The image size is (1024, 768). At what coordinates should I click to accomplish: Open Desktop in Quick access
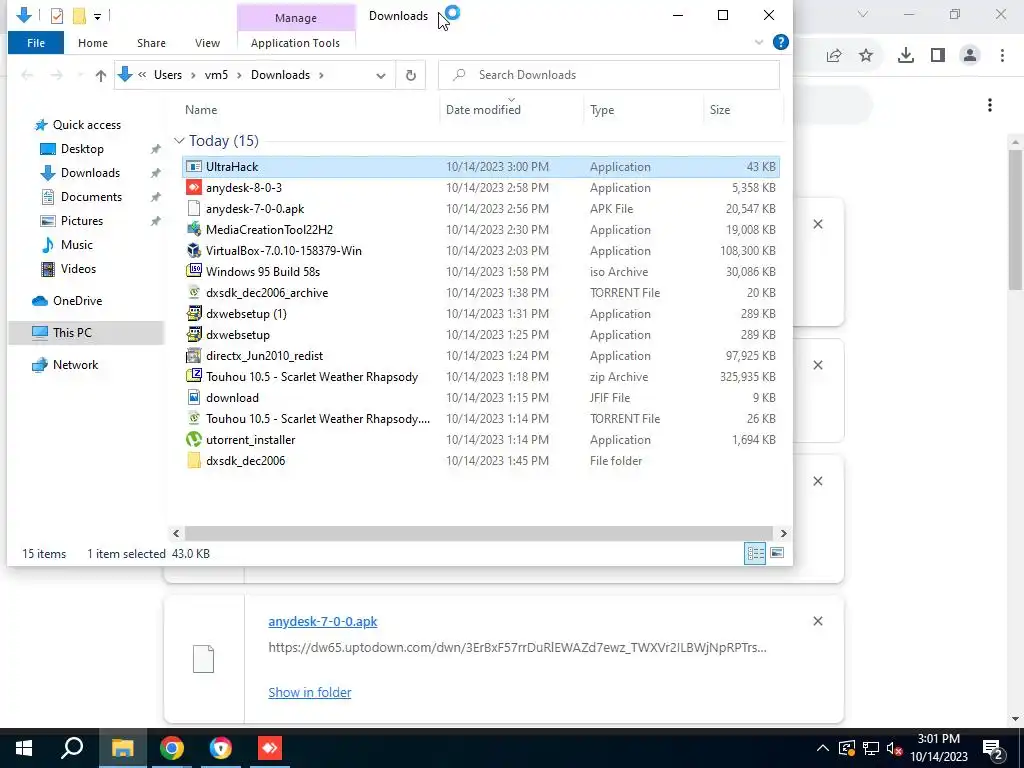(x=82, y=149)
